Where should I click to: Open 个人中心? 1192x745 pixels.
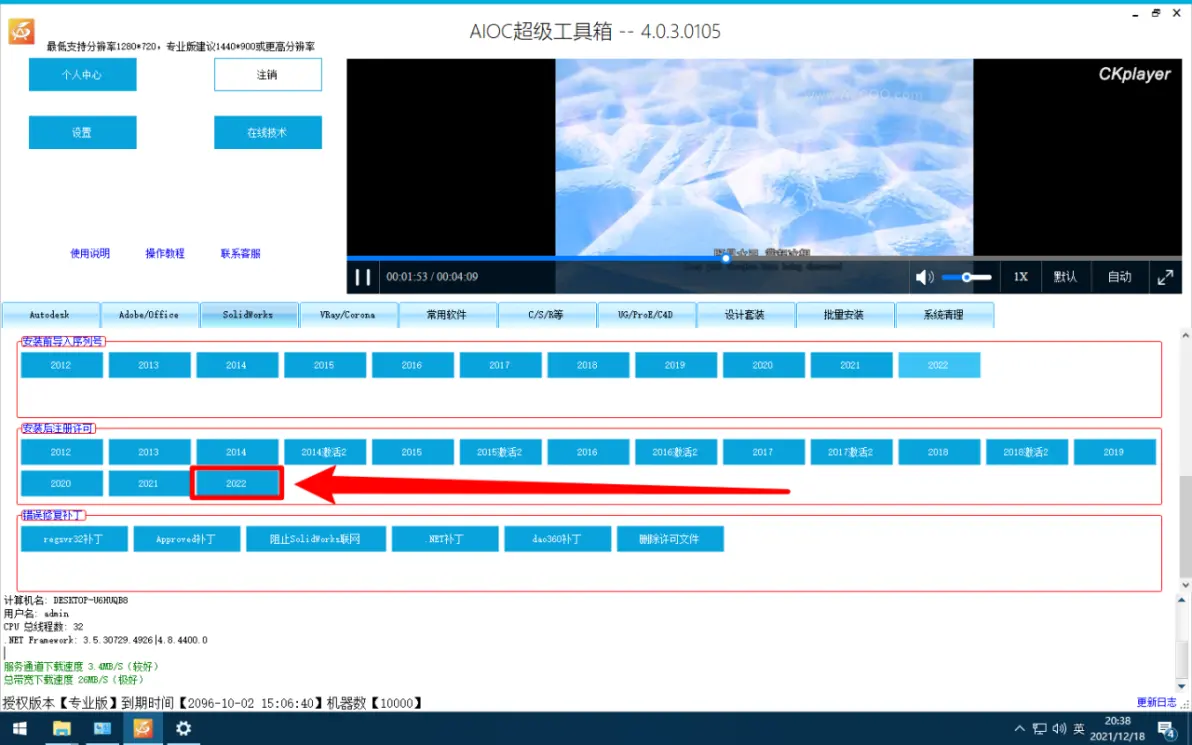(82, 74)
